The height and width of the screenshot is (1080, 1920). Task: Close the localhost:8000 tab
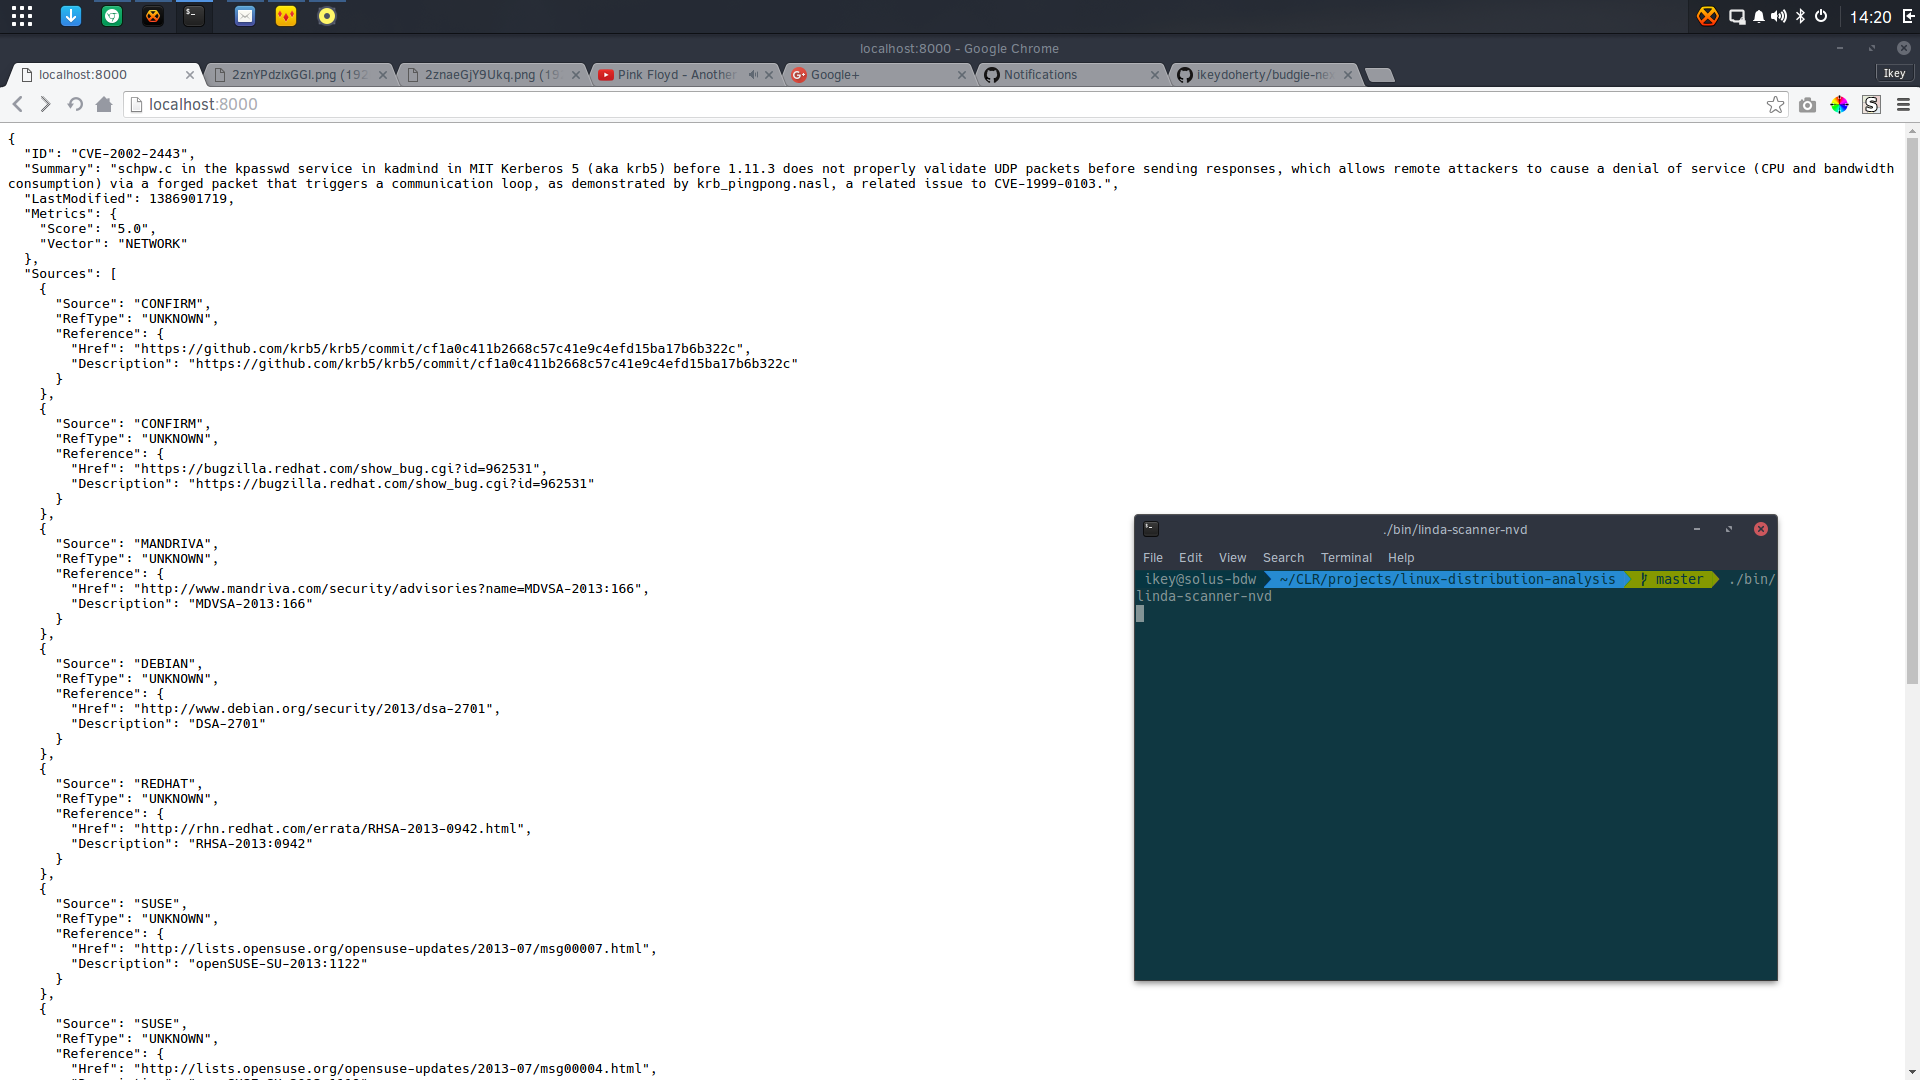[190, 75]
